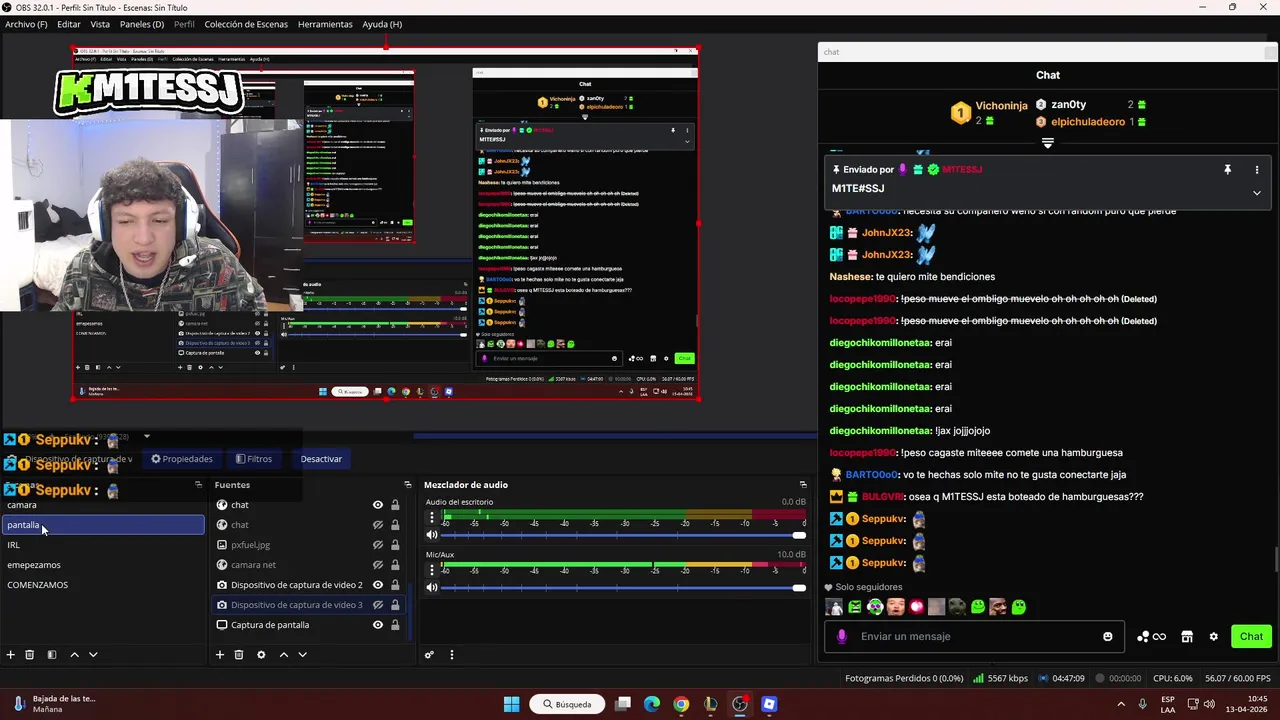Viewport: 1280px width, 720px height.
Task: Open the Paneles menu
Action: 142,24
